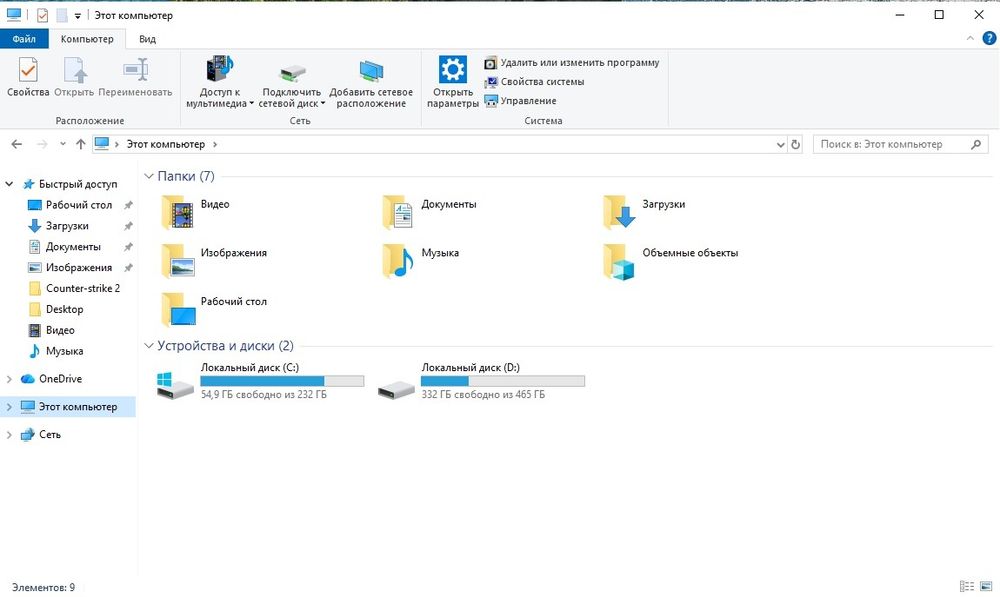Screen dimensions: 1000x597
Task: Expand the OneDrive tree node
Action: [9, 379]
